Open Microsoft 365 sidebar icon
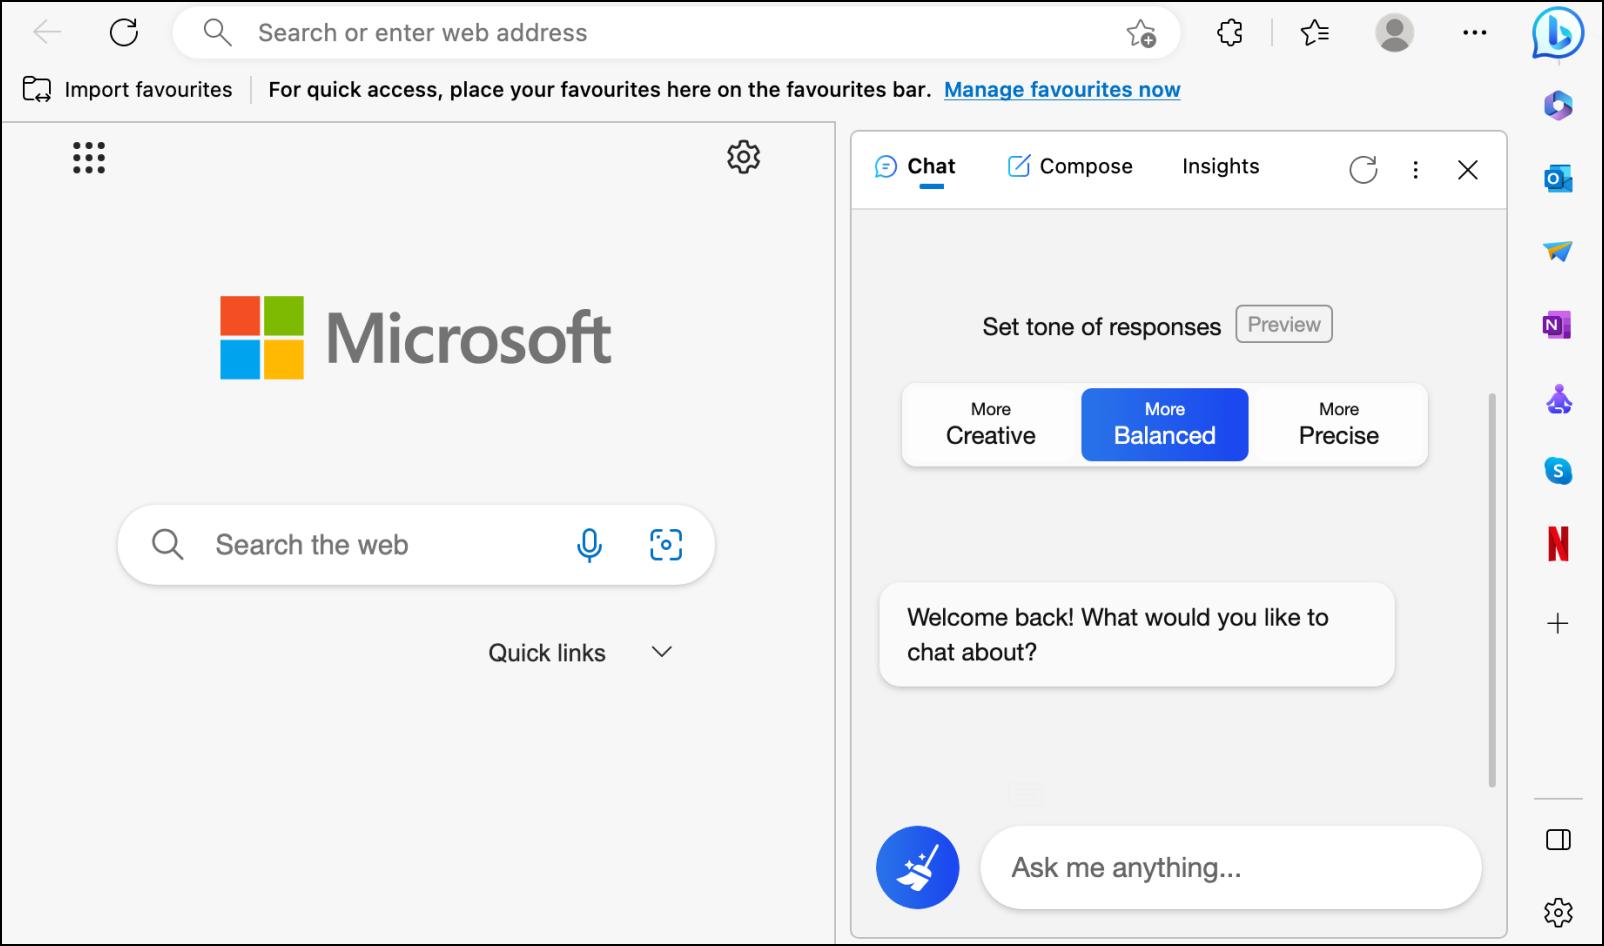 pyautogui.click(x=1558, y=105)
